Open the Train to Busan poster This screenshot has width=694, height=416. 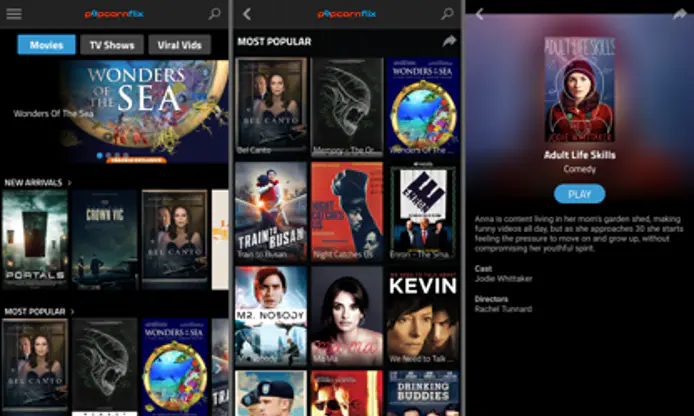click(x=270, y=210)
